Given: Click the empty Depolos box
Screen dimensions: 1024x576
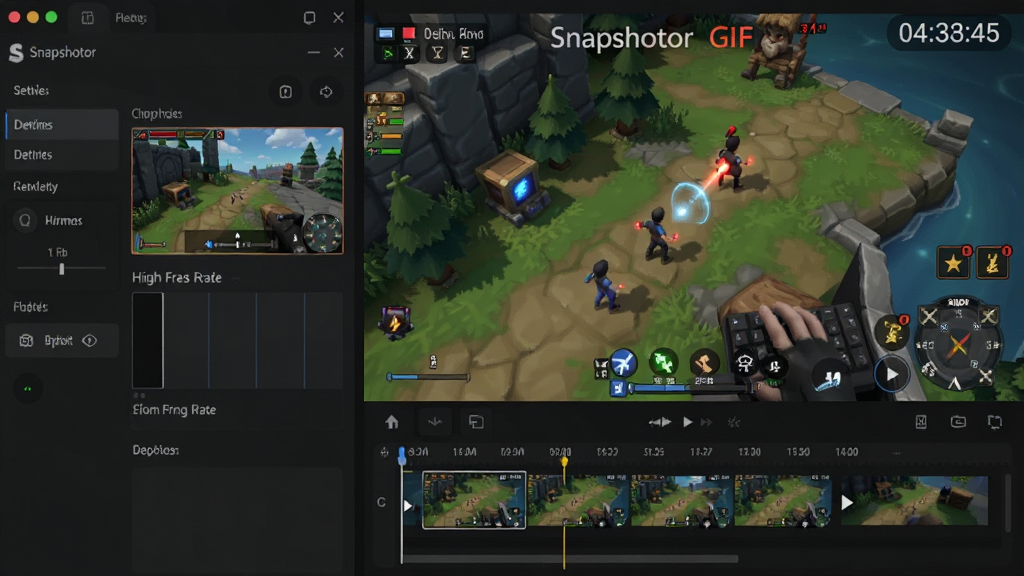Looking at the screenshot, I should [237, 519].
